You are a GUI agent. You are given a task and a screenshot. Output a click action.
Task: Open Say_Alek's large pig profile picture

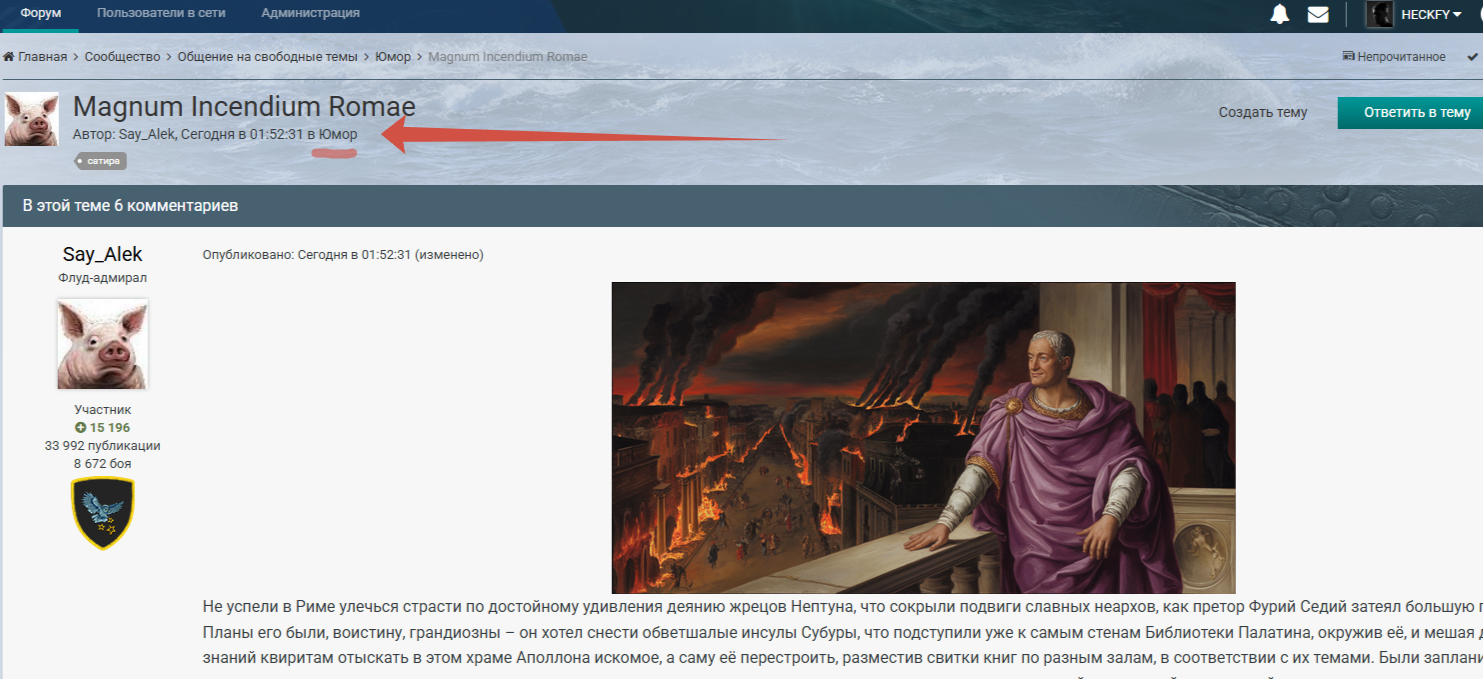tap(102, 344)
